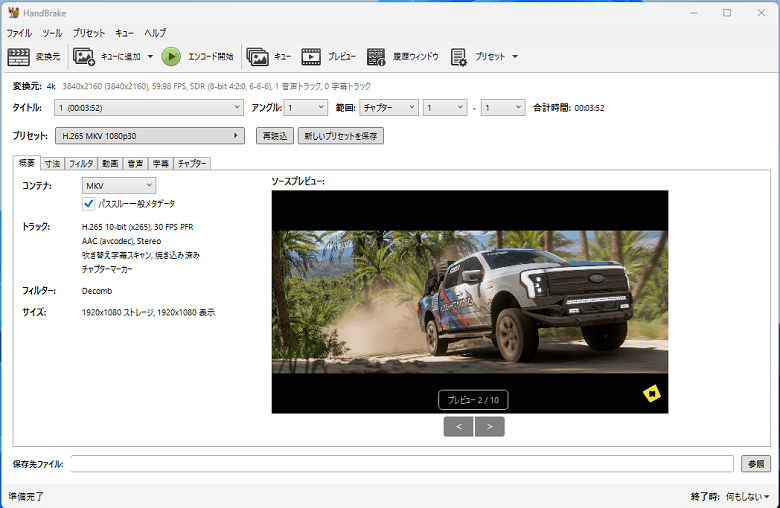Click the 保存先ファイル input field
The image size is (780, 508).
point(402,464)
